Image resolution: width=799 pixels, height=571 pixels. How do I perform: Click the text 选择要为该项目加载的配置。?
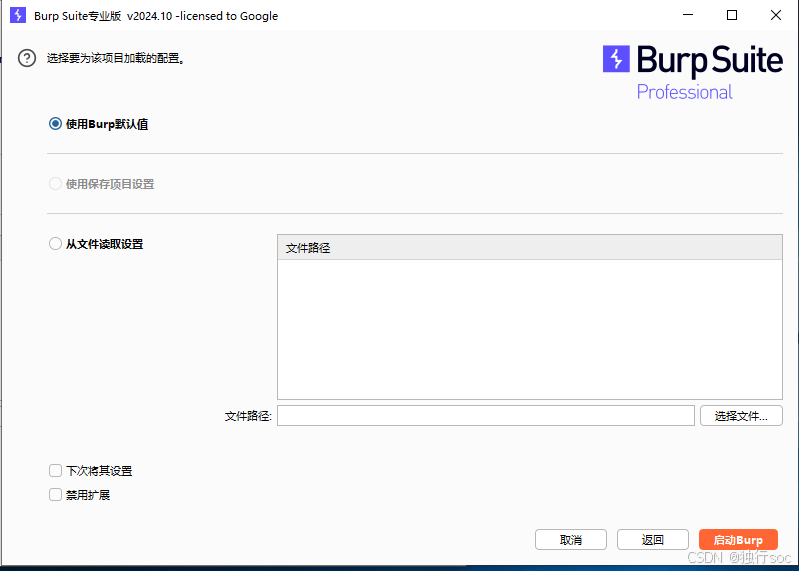pyautogui.click(x=116, y=59)
